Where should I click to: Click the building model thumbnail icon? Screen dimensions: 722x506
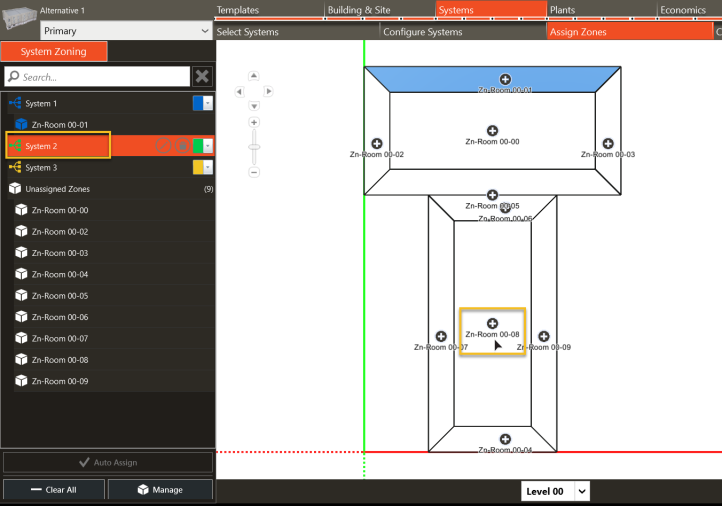coord(19,17)
